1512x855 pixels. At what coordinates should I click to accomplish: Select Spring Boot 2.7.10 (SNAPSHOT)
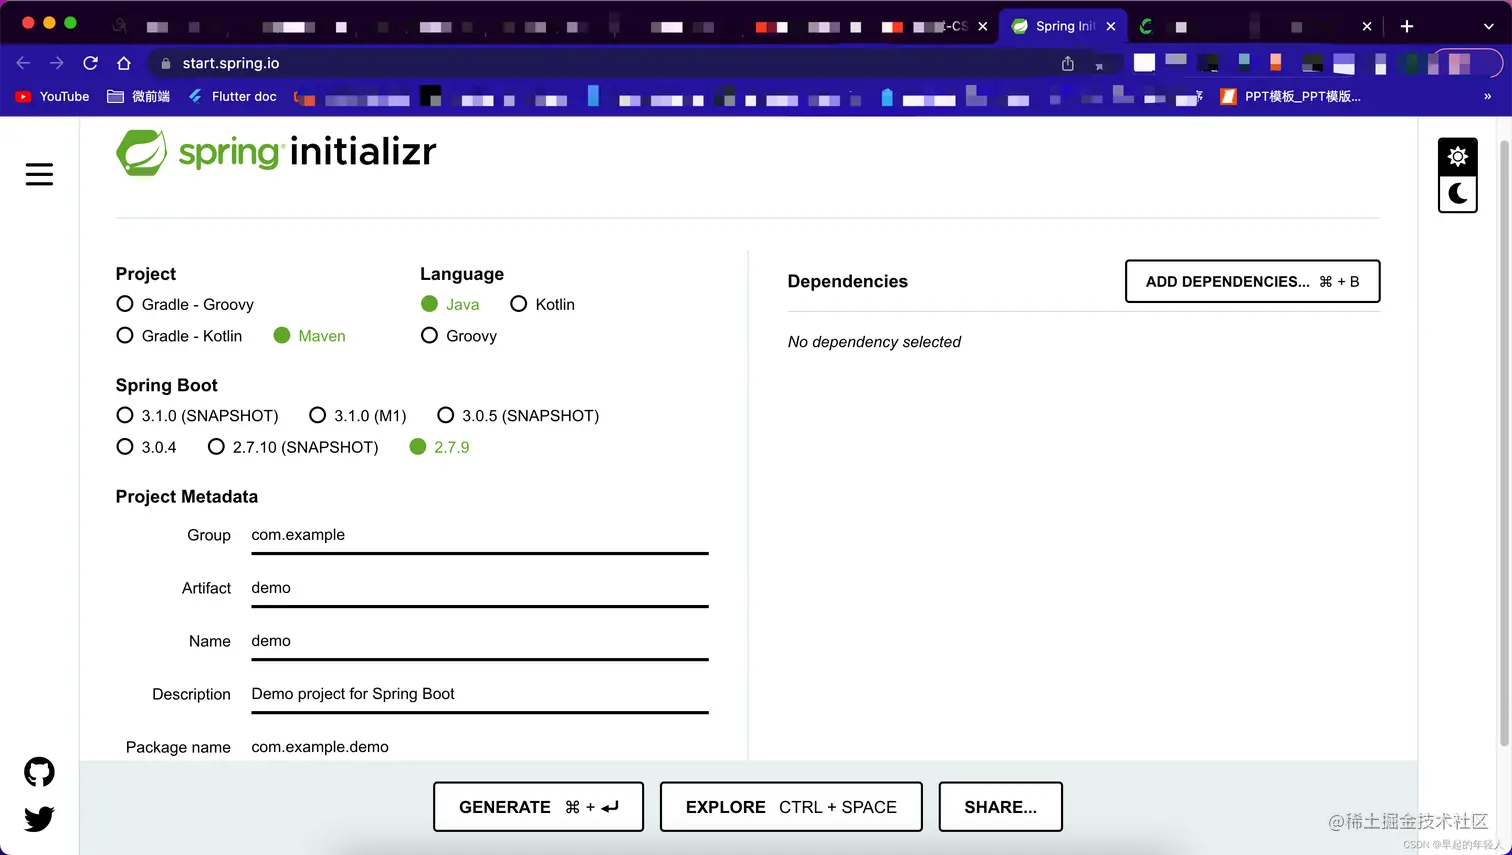click(x=293, y=447)
